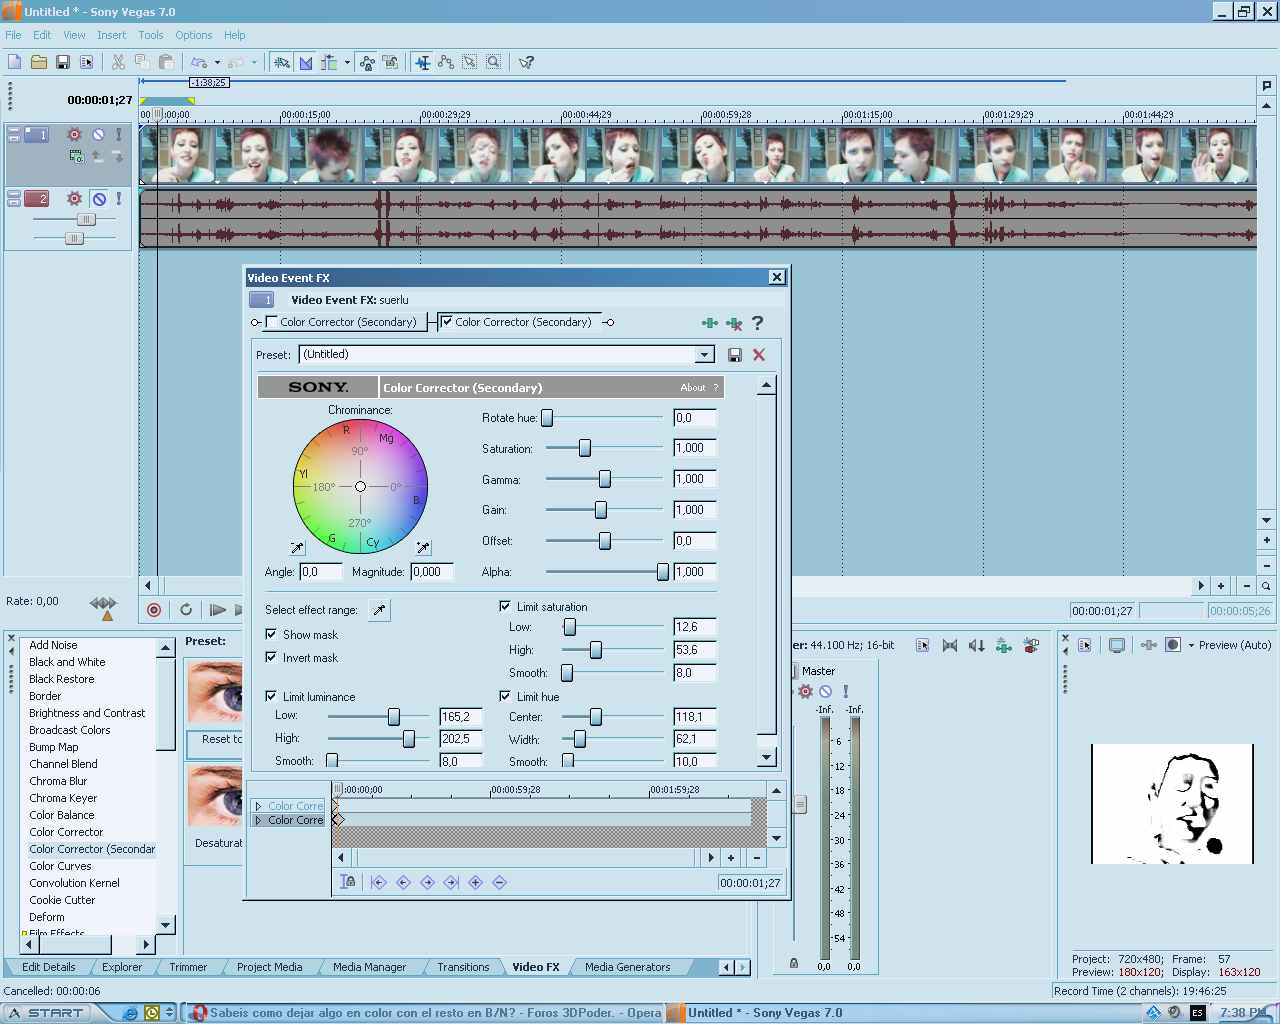Switch to the Media Generators tab

628,967
